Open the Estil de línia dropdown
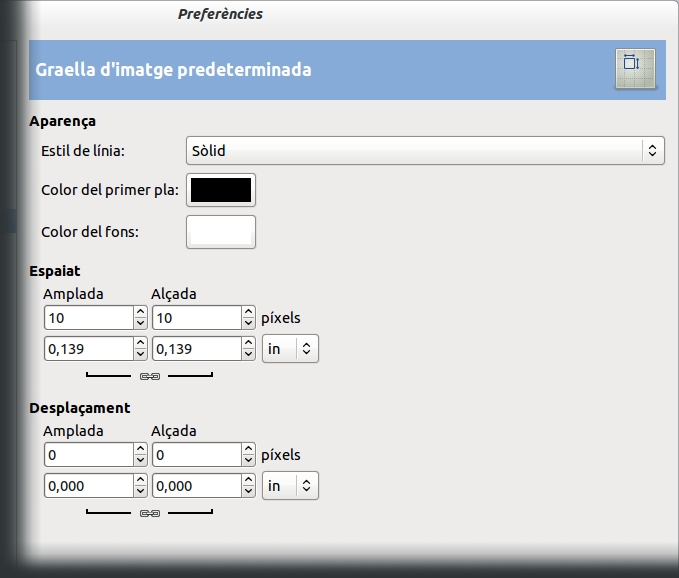 (425, 151)
